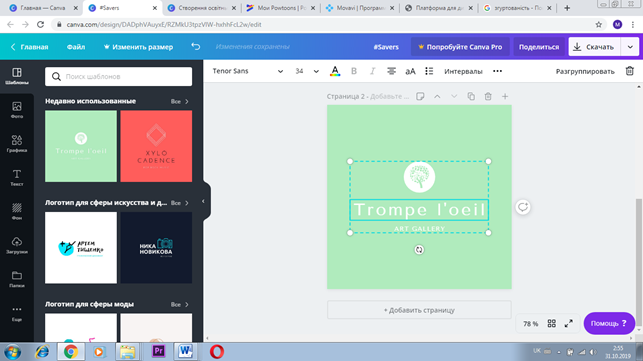
Task: Toggle uppercase text formatting
Action: click(410, 71)
